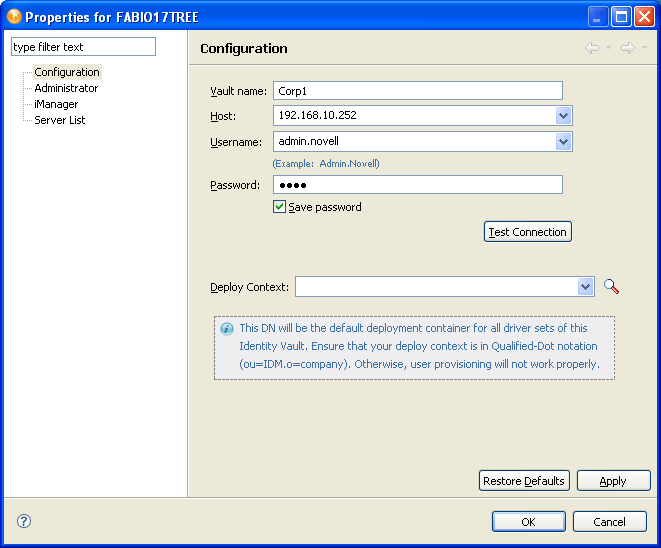This screenshot has width=661, height=548.
Task: Toggle the Save password checkbox
Action: [x=280, y=207]
